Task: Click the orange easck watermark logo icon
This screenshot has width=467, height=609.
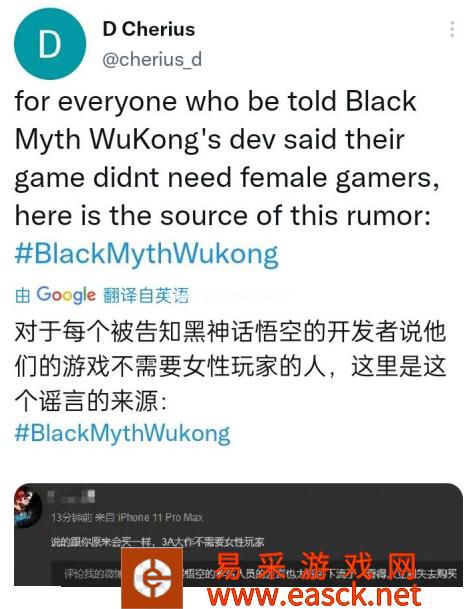Action: (152, 578)
